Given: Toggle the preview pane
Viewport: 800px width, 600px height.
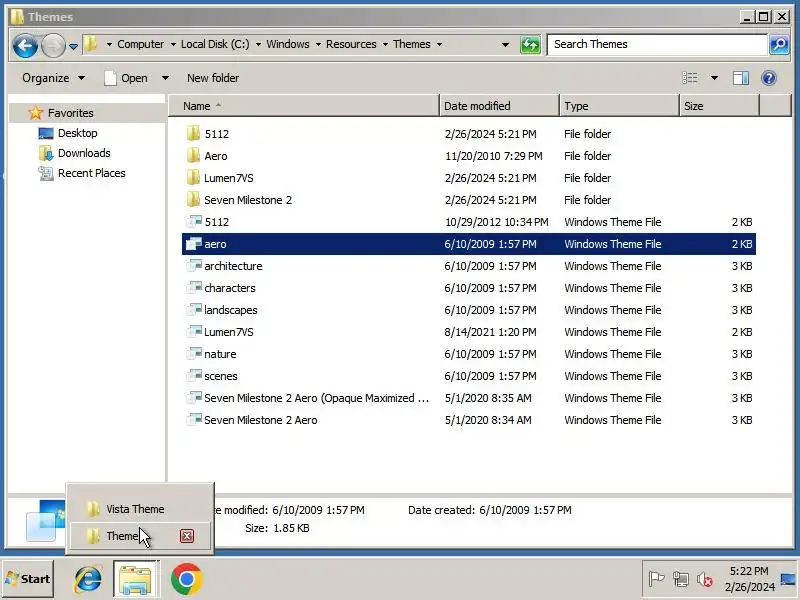Looking at the screenshot, I should [x=741, y=78].
